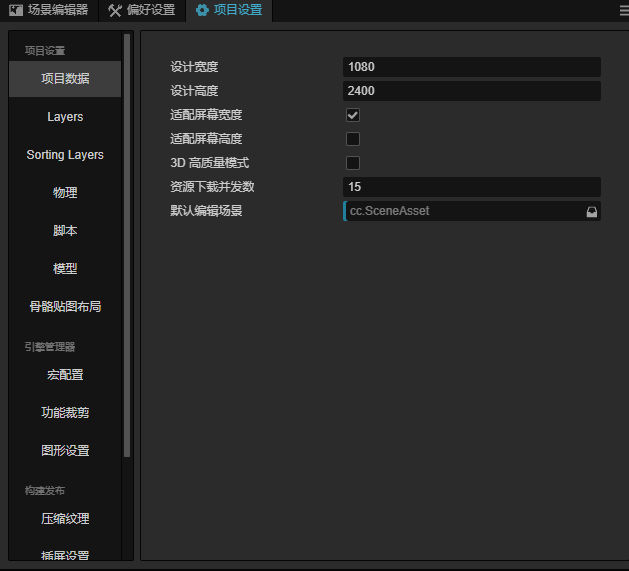Viewport: 629px width, 571px height.
Task: Click the cc.SceneAsset default scene field
Action: [472, 211]
